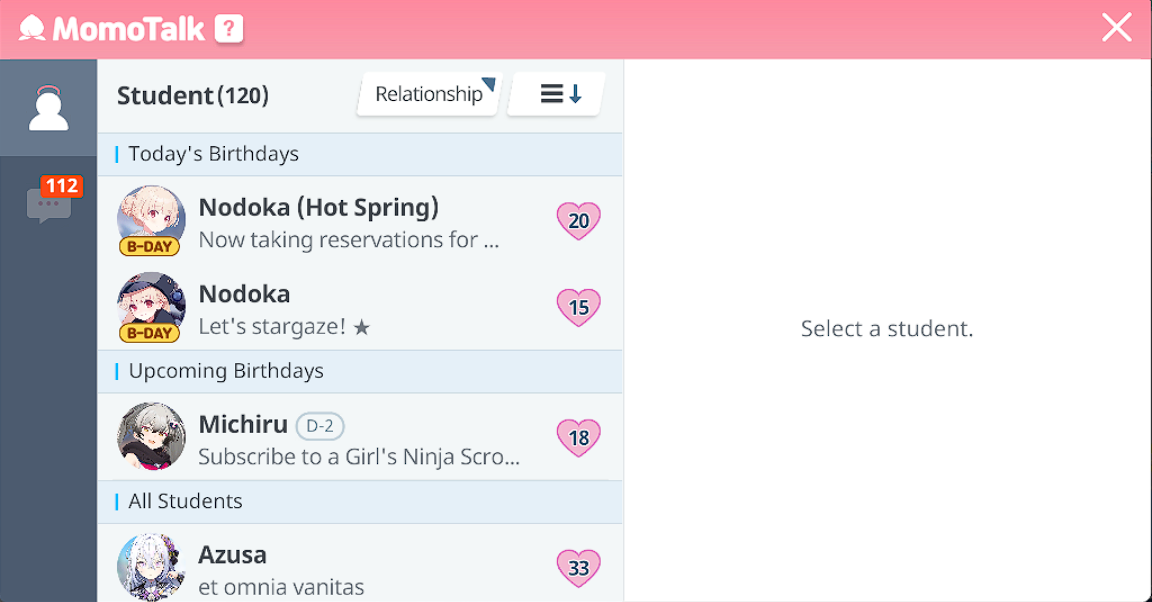Open the MomoTalk help question mark icon
This screenshot has height=602, width=1152.
228,29
